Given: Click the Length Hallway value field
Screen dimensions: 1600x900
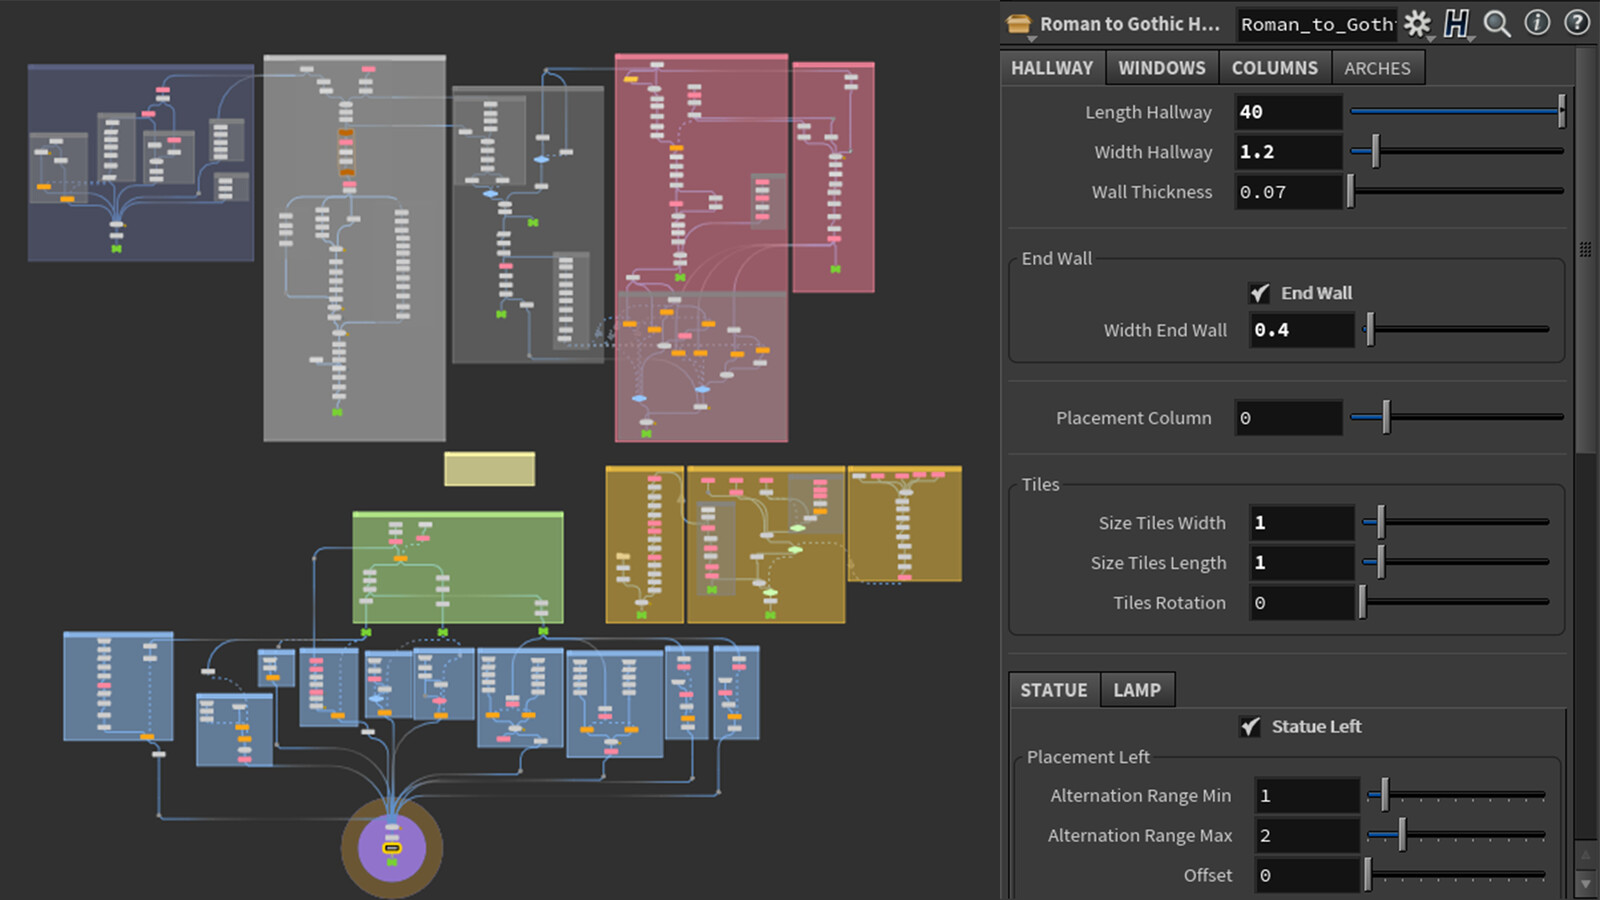Looking at the screenshot, I should [x=1288, y=112].
